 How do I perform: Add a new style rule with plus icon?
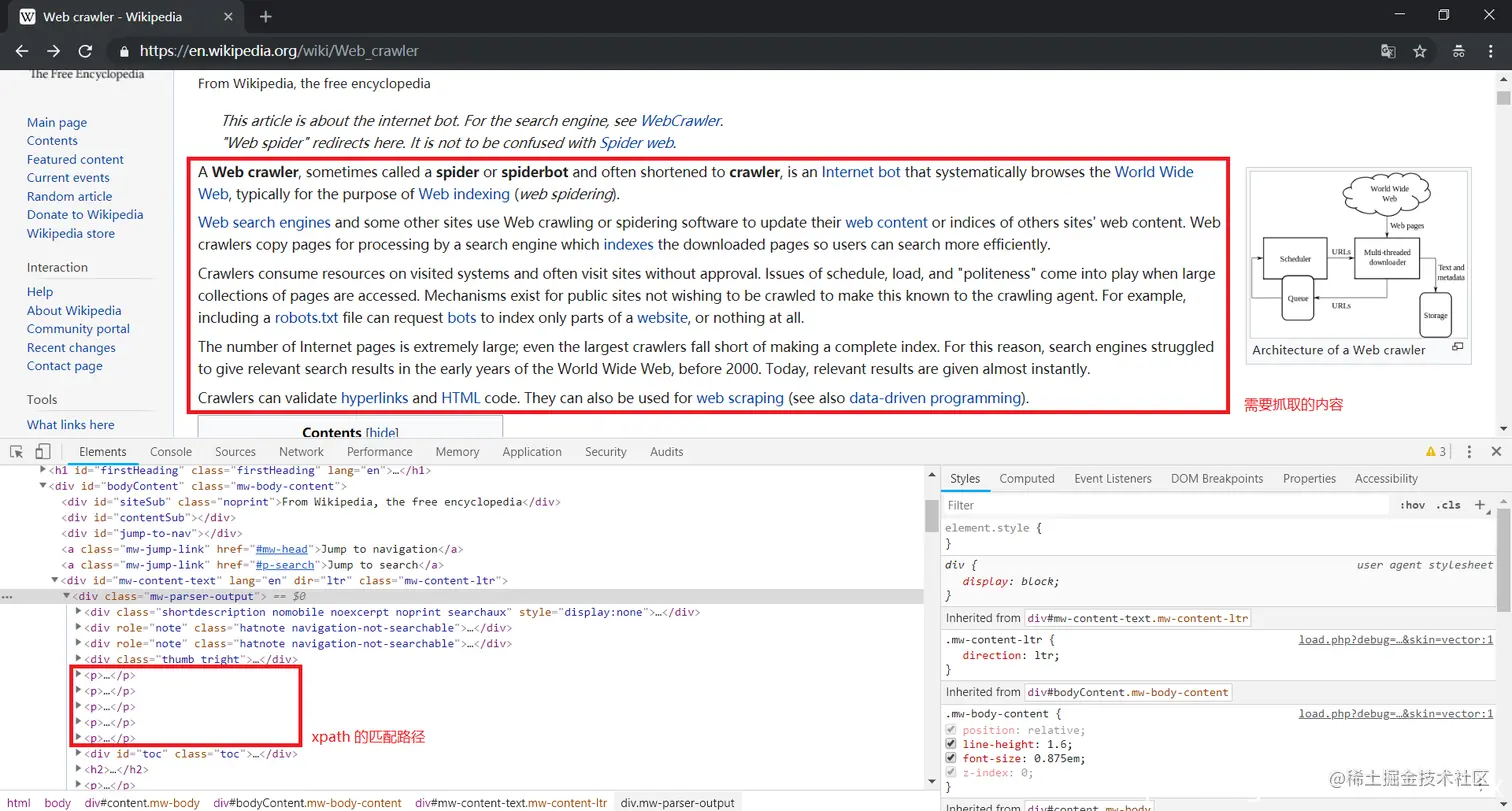click(1480, 505)
